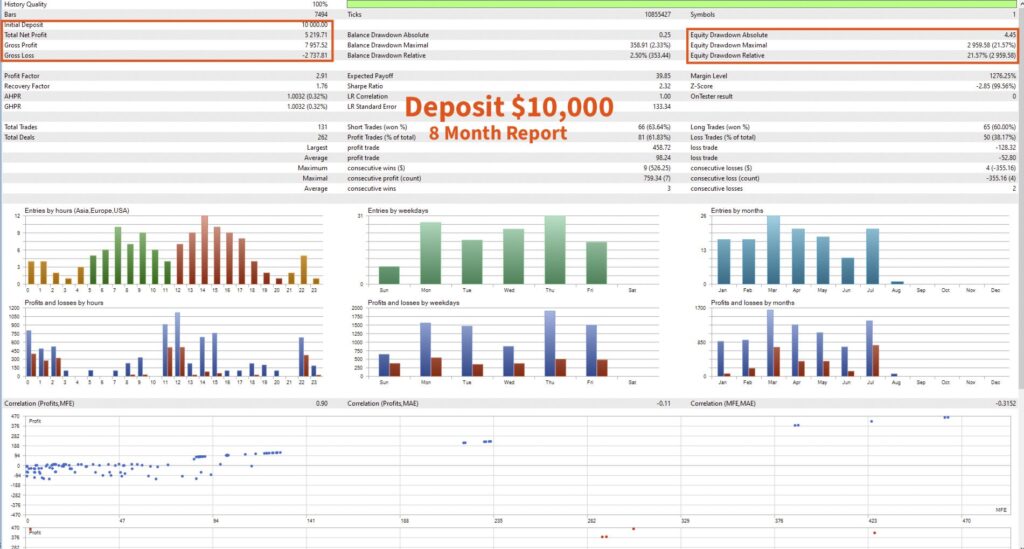Image resolution: width=1024 pixels, height=549 pixels.
Task: Click 'Profits and losses by months' chart title
Action: pos(752,303)
